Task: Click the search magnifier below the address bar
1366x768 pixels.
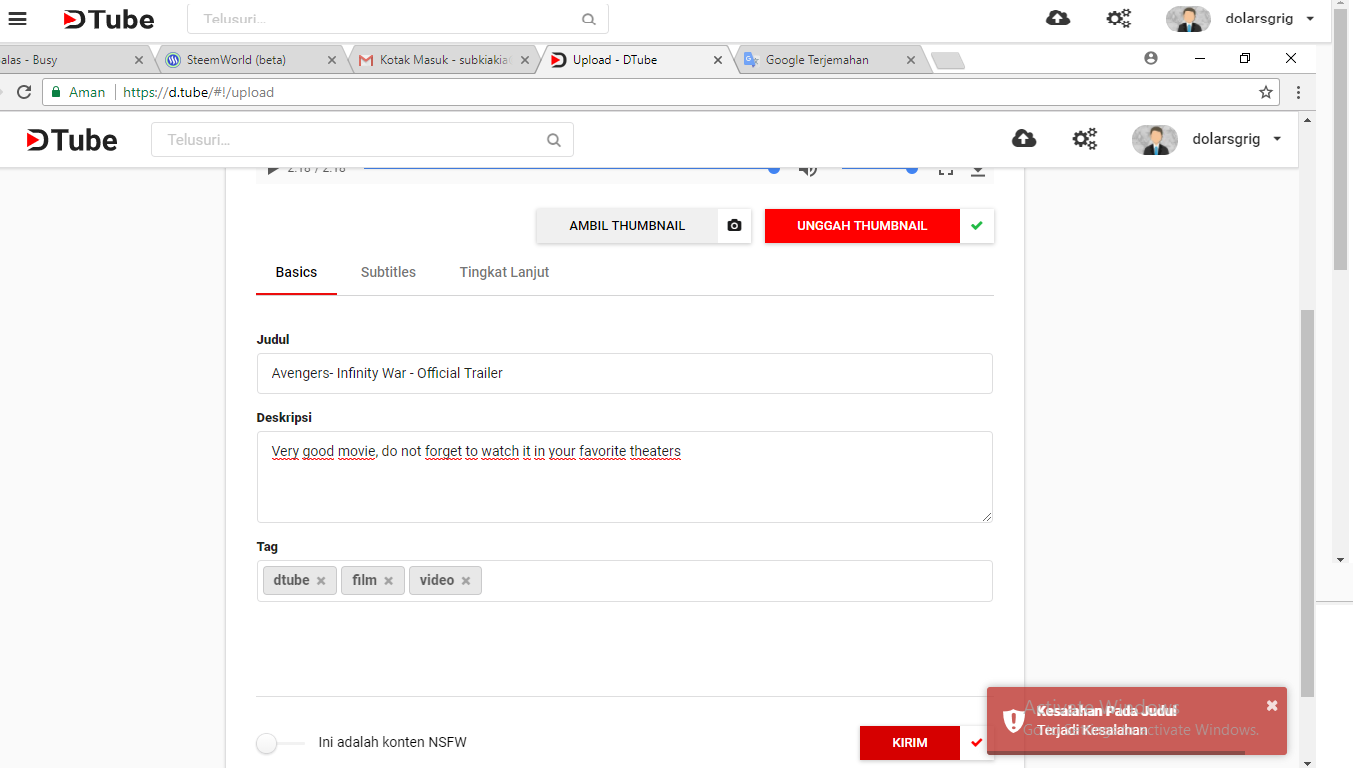Action: (554, 140)
